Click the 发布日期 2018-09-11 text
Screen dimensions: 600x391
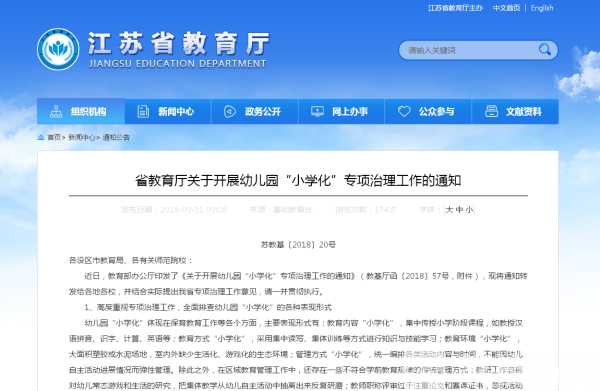pyautogui.click(x=174, y=210)
